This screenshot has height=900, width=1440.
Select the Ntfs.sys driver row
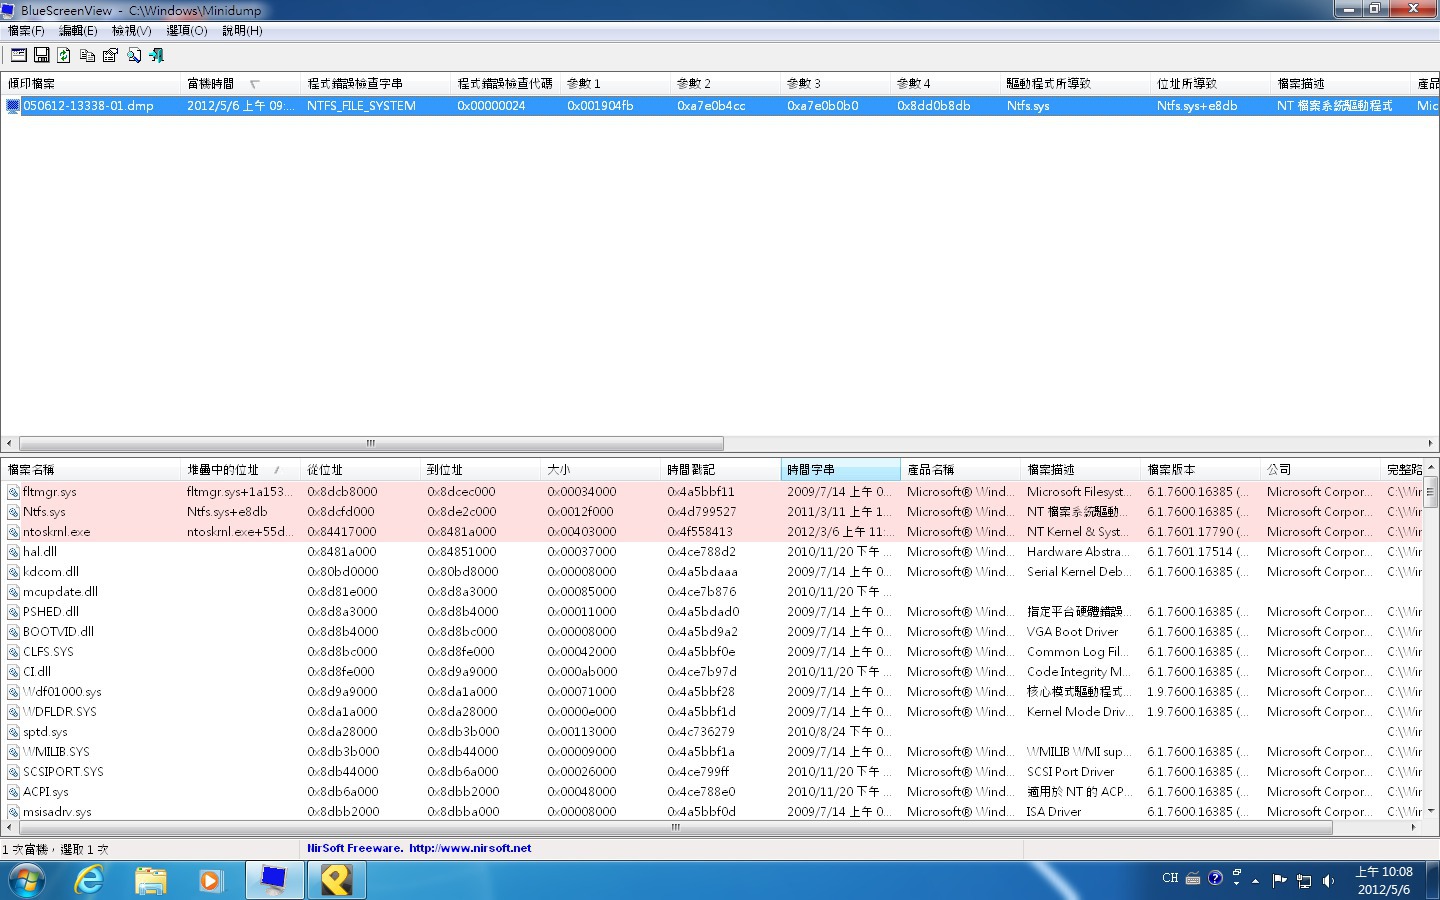[x=44, y=512]
